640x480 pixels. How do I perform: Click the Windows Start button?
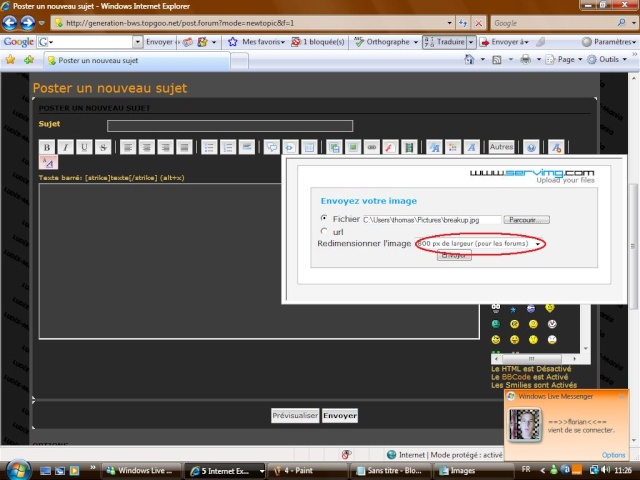(x=17, y=470)
